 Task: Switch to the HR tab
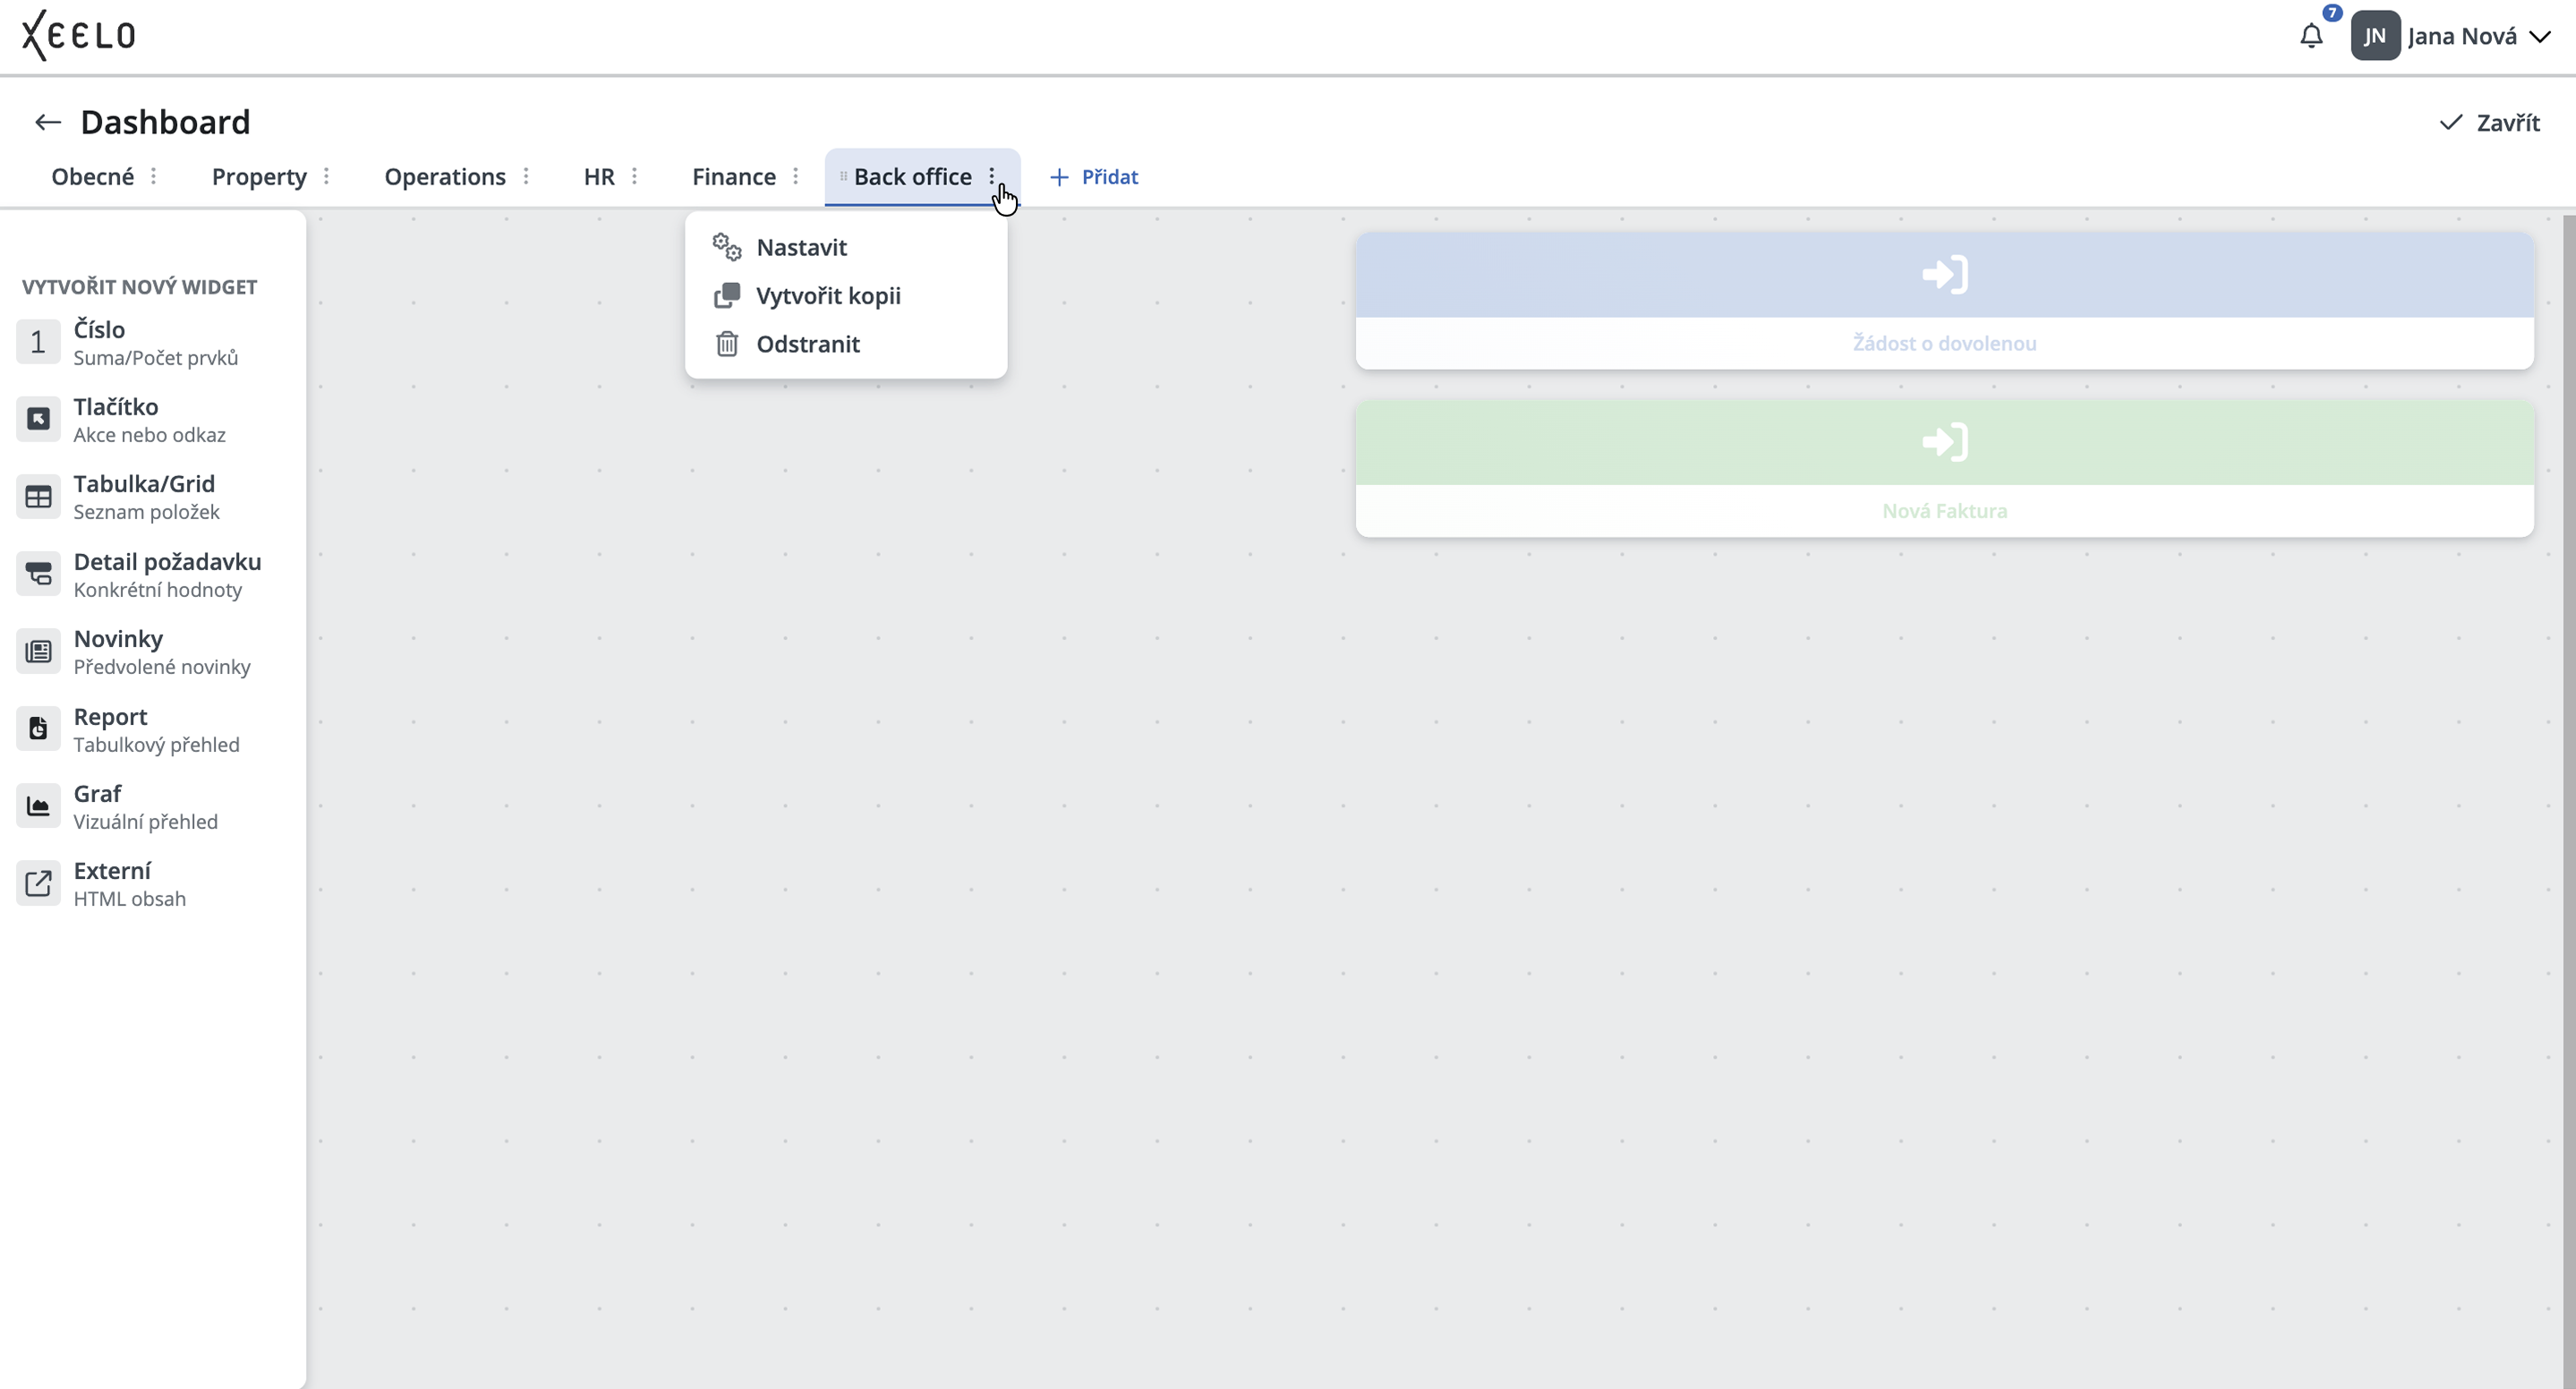point(599,177)
